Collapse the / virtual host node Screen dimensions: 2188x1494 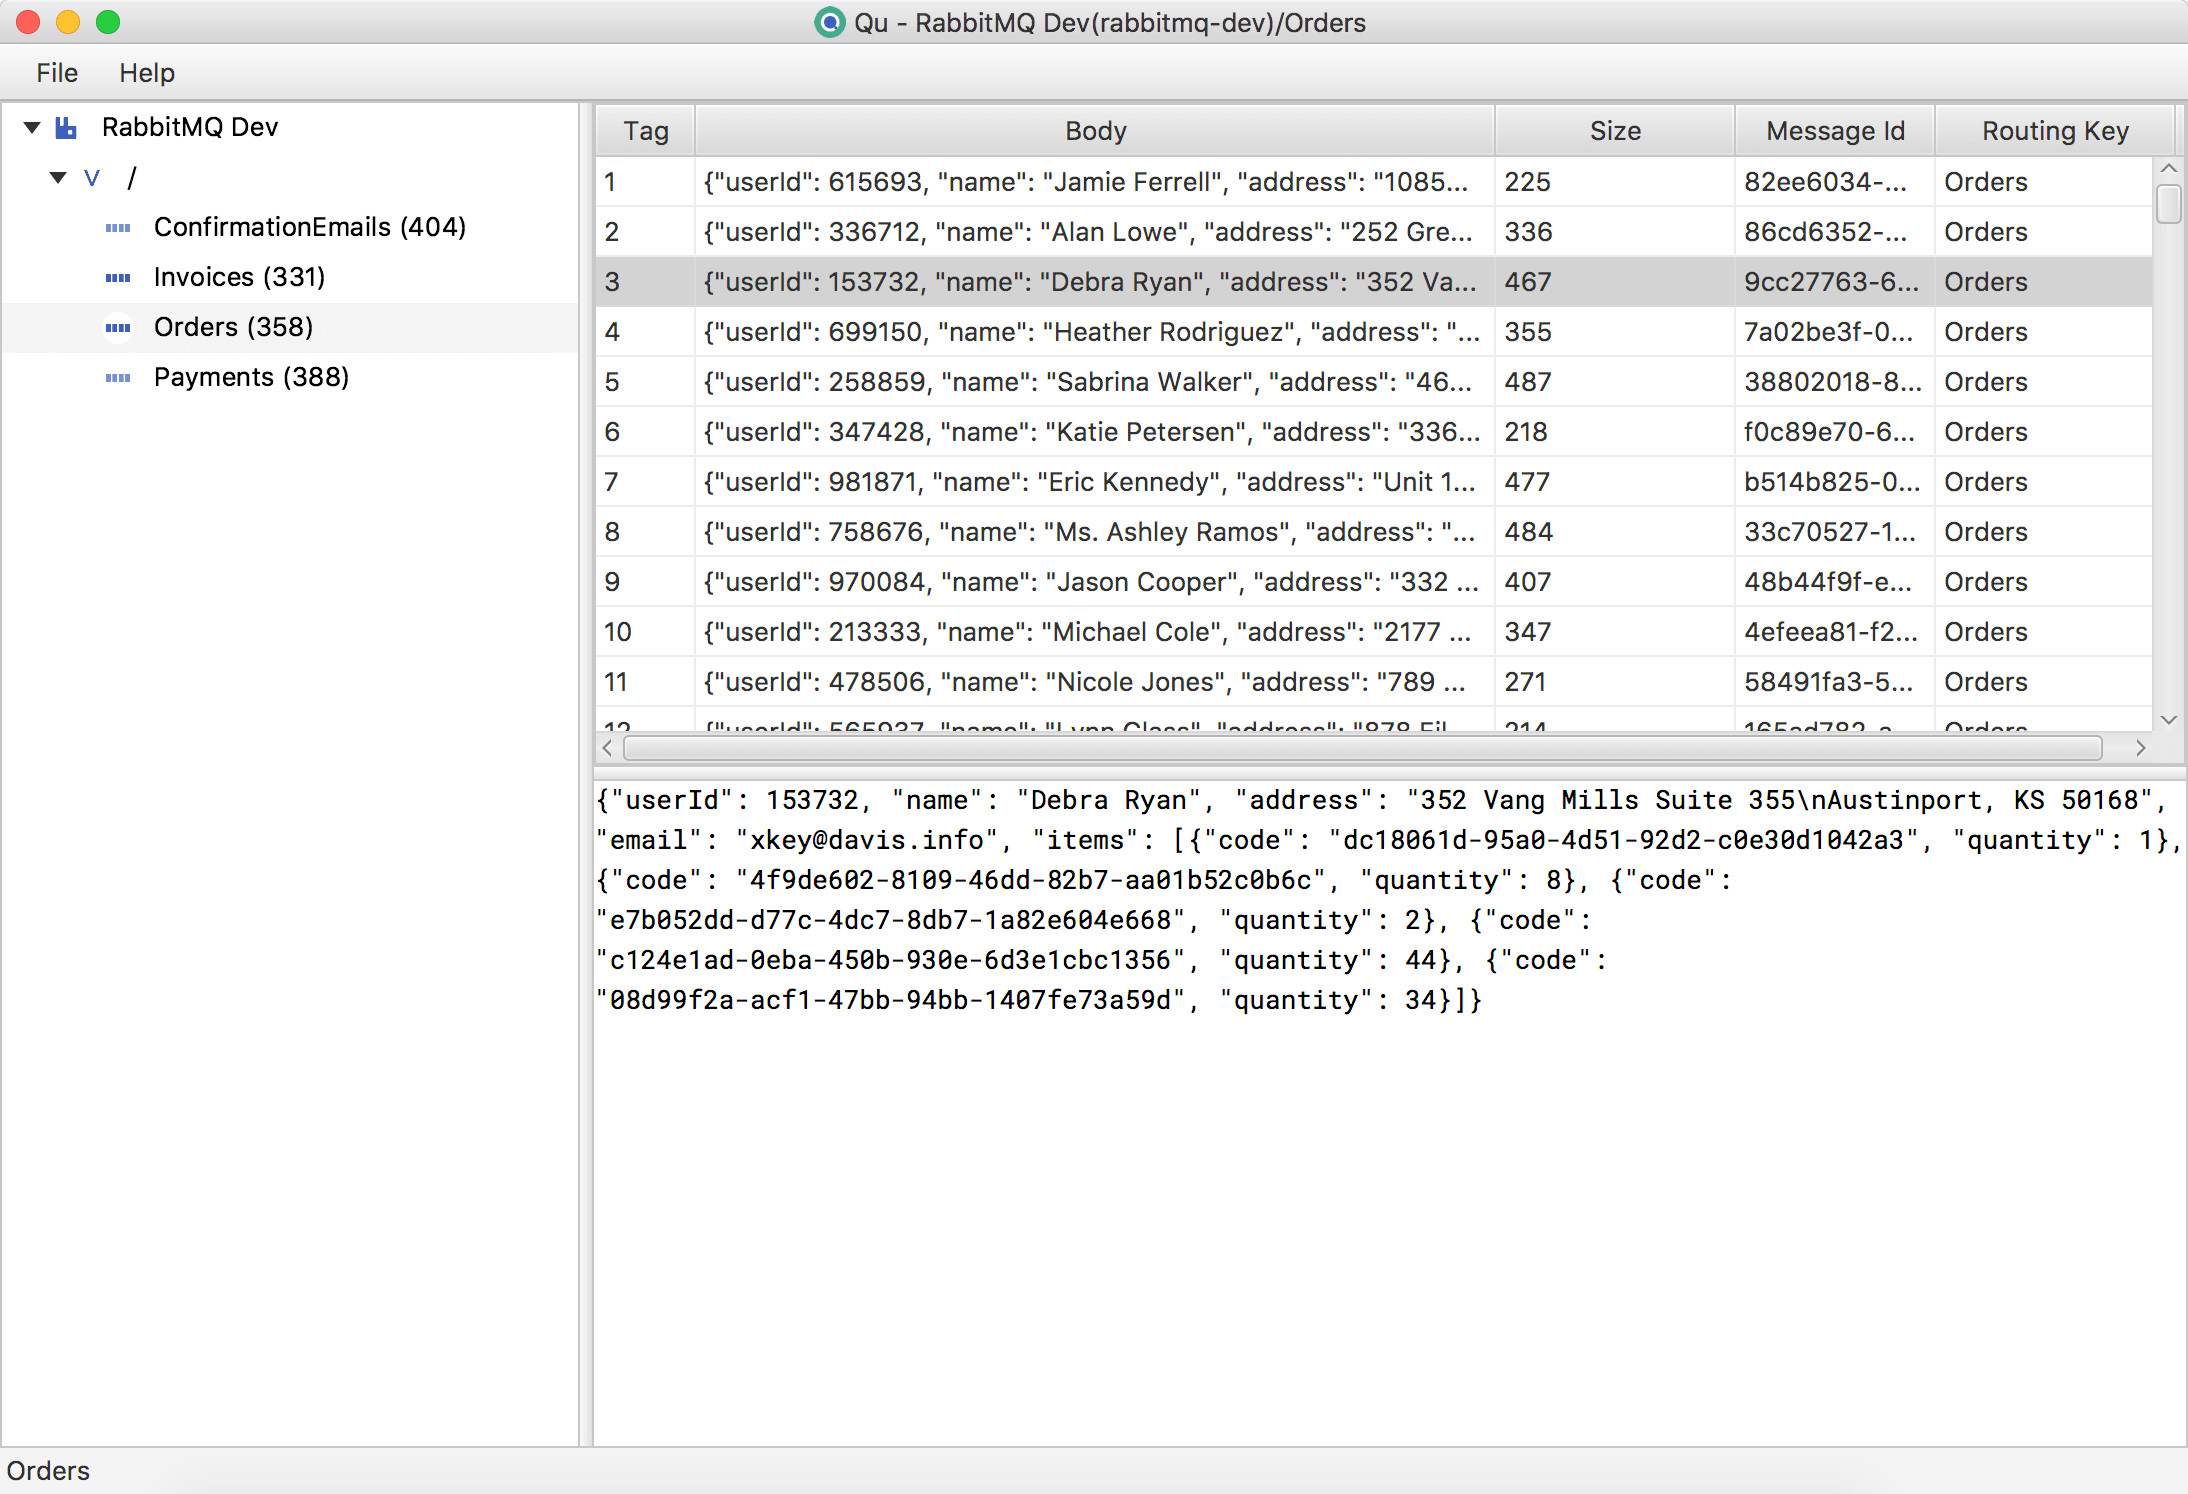pyautogui.click(x=58, y=178)
